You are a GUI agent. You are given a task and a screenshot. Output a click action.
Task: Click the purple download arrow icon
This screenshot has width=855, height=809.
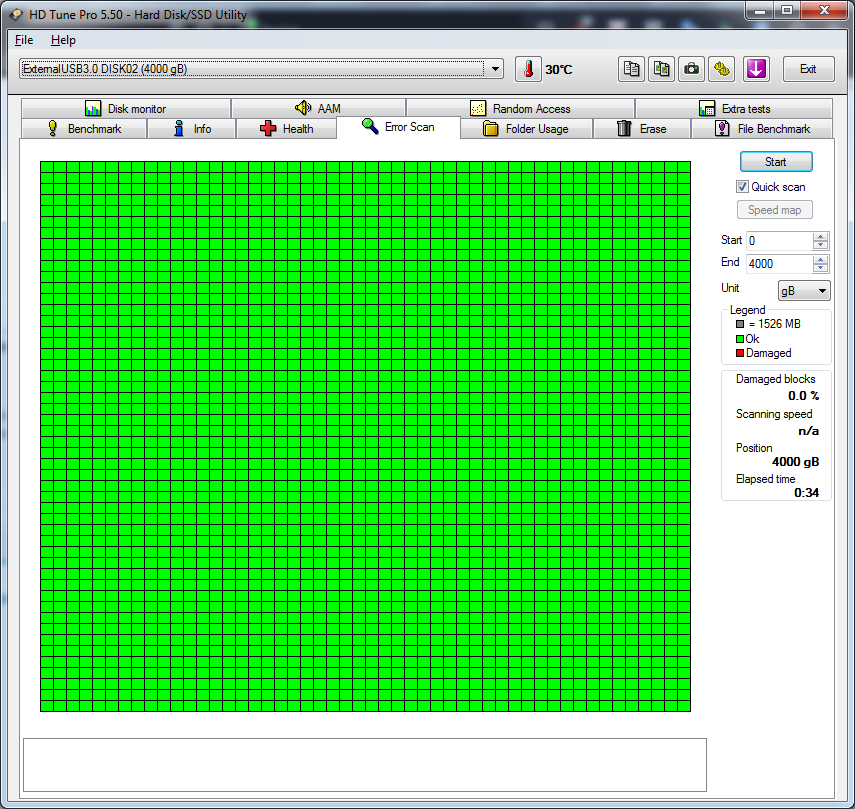point(756,69)
